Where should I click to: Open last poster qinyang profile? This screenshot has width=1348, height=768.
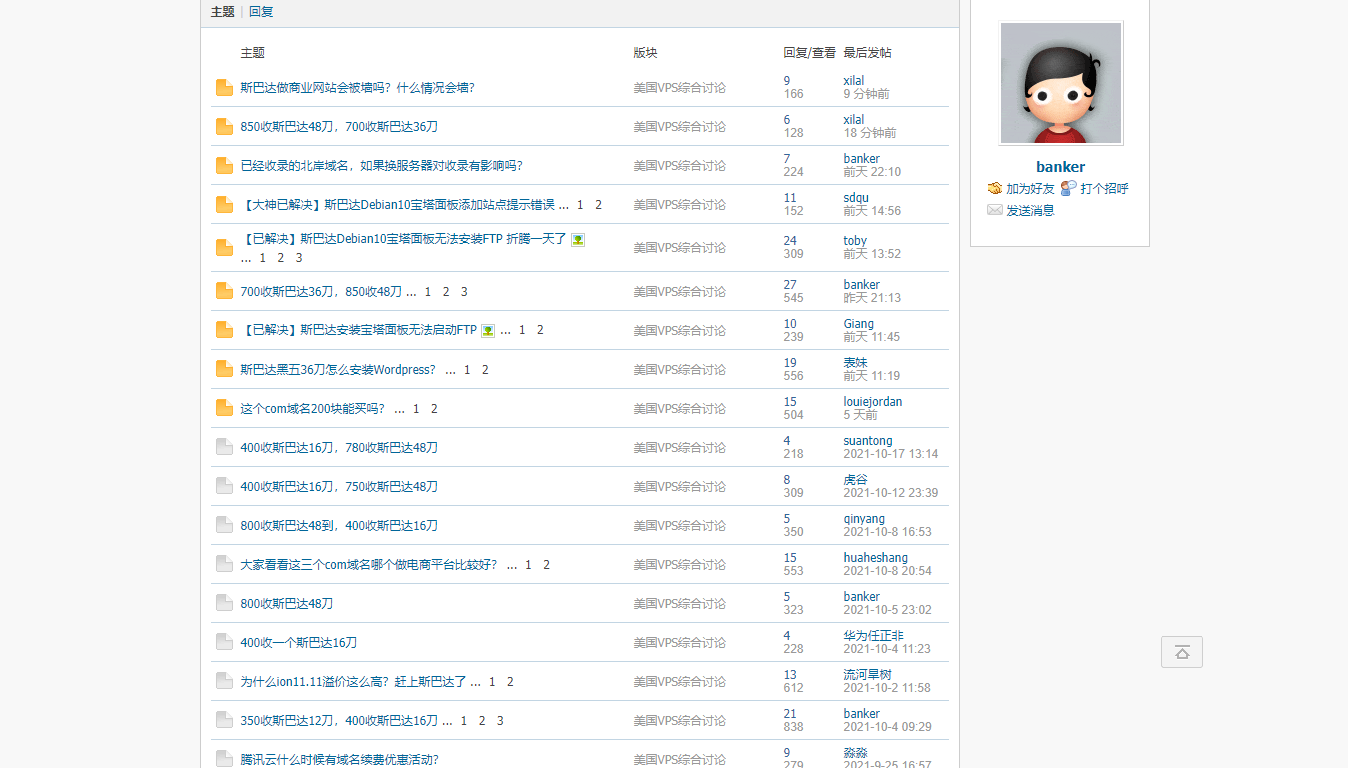(x=864, y=519)
